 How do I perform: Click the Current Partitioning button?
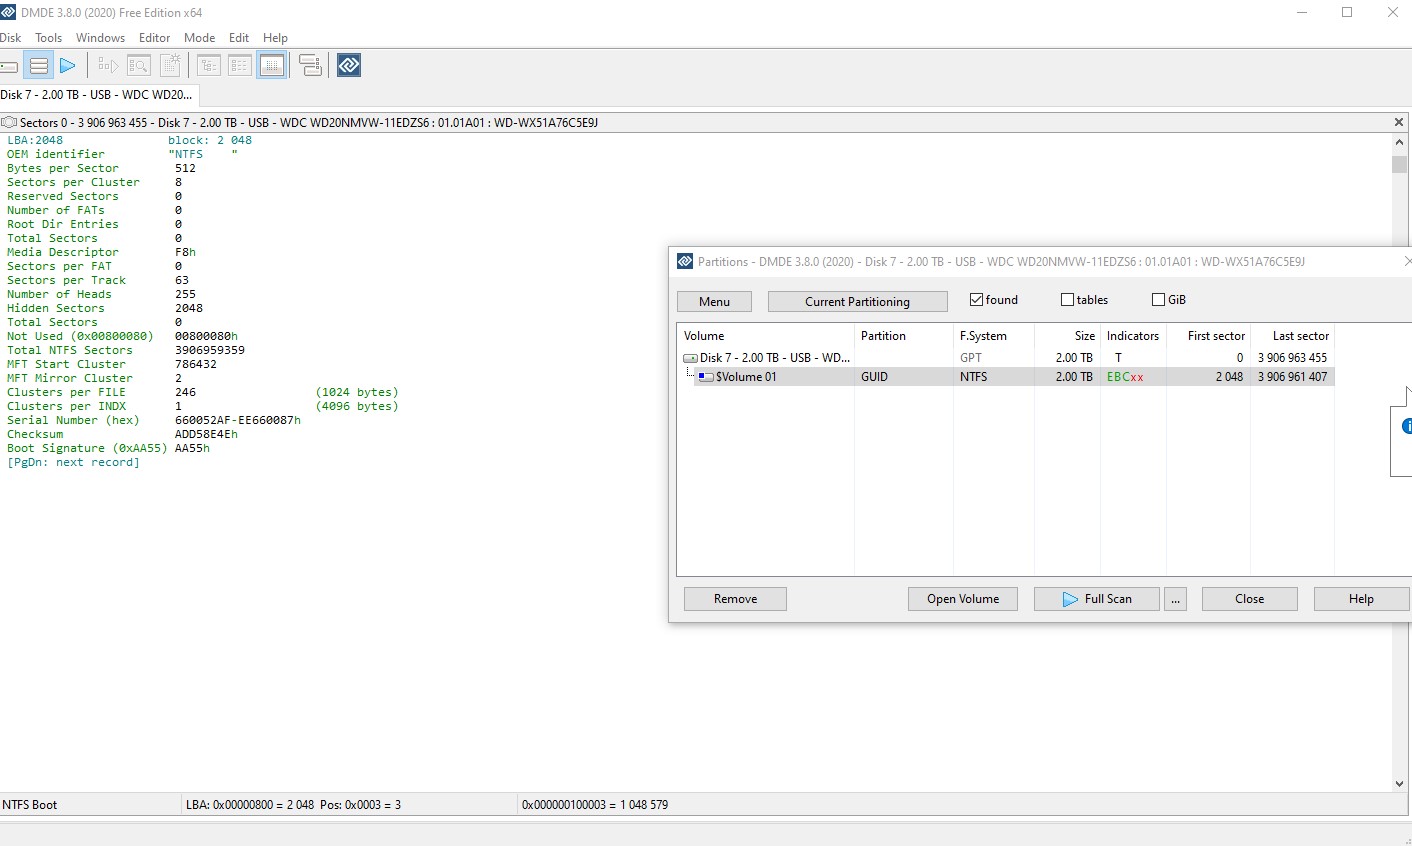point(857,301)
